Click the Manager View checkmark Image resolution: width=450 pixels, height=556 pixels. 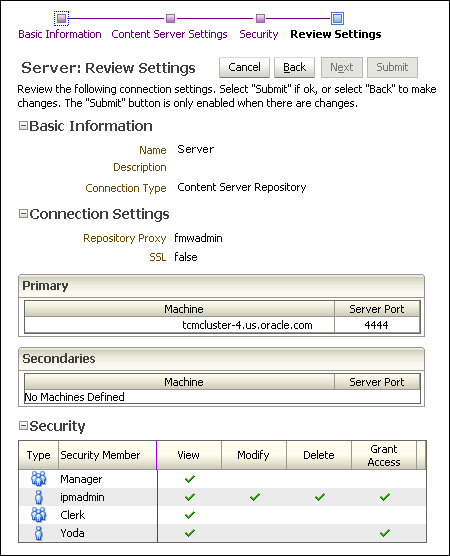point(190,479)
